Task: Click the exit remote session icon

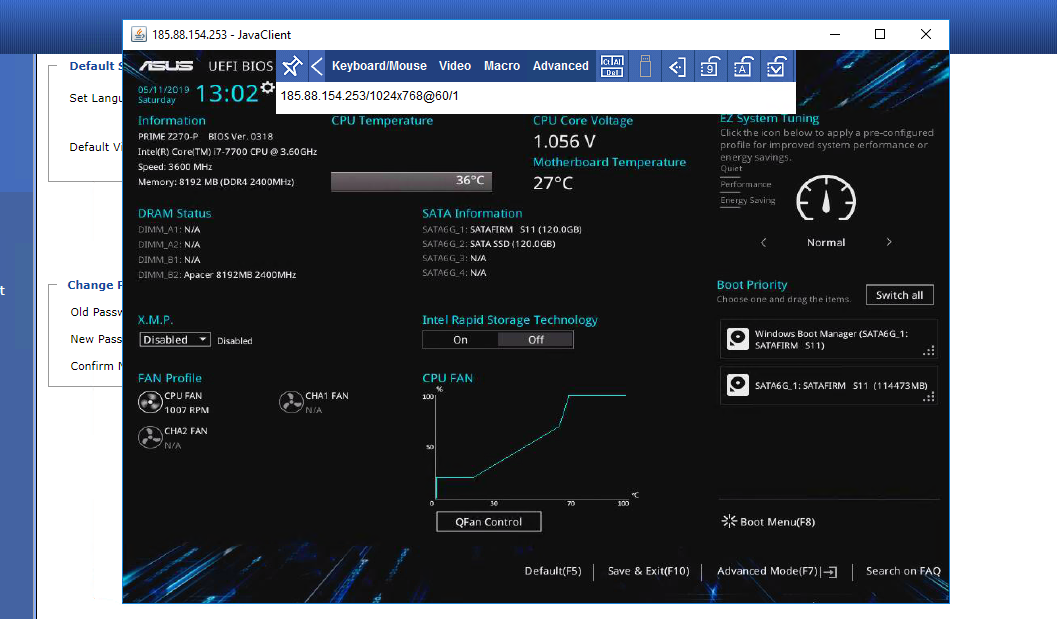Action: [x=677, y=66]
